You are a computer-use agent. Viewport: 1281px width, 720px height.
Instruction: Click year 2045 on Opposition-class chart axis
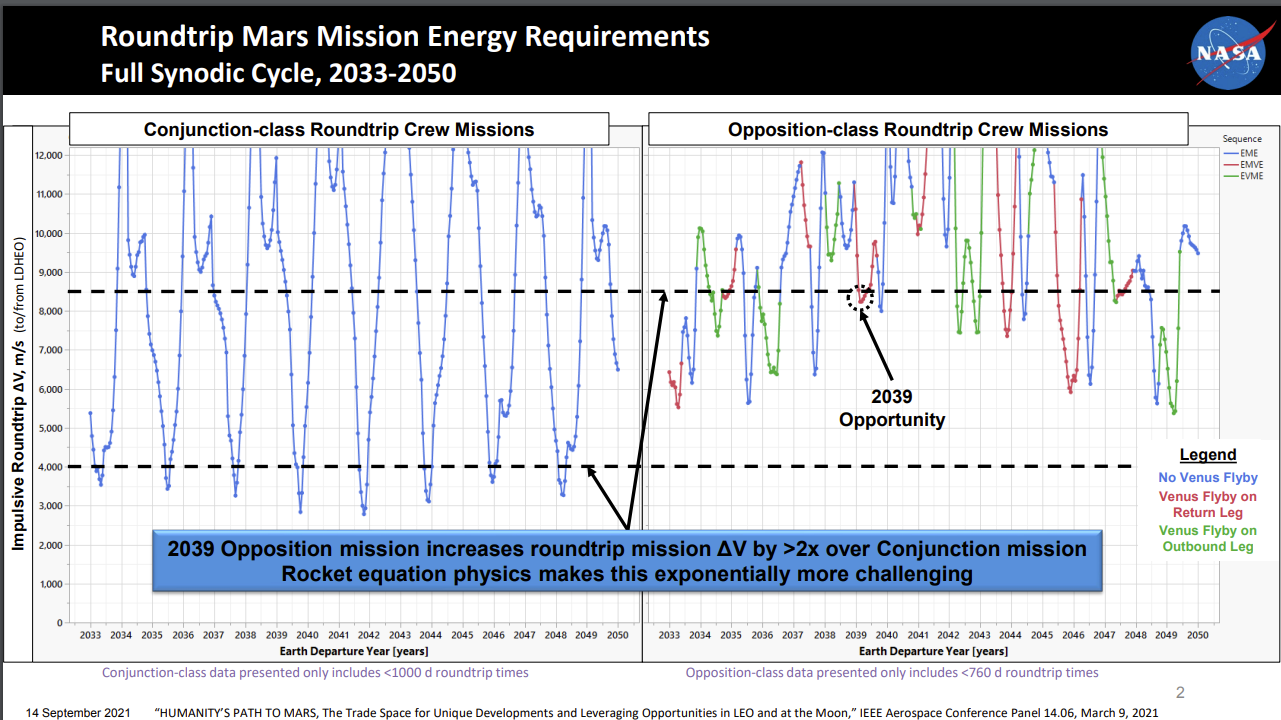[1042, 635]
